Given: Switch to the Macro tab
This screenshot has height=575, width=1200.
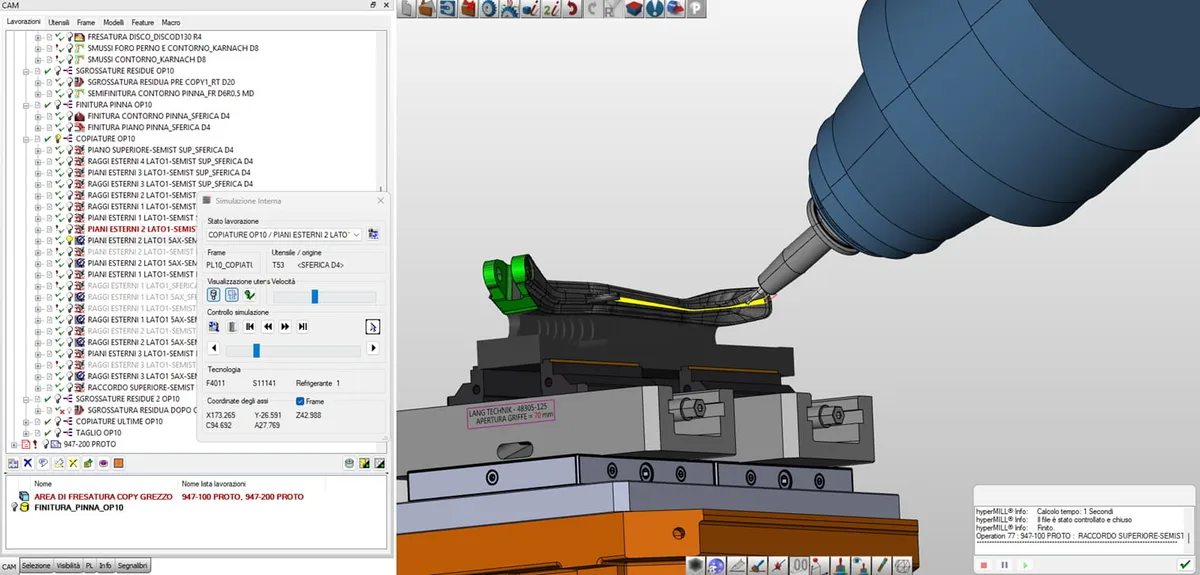Looking at the screenshot, I should [171, 22].
